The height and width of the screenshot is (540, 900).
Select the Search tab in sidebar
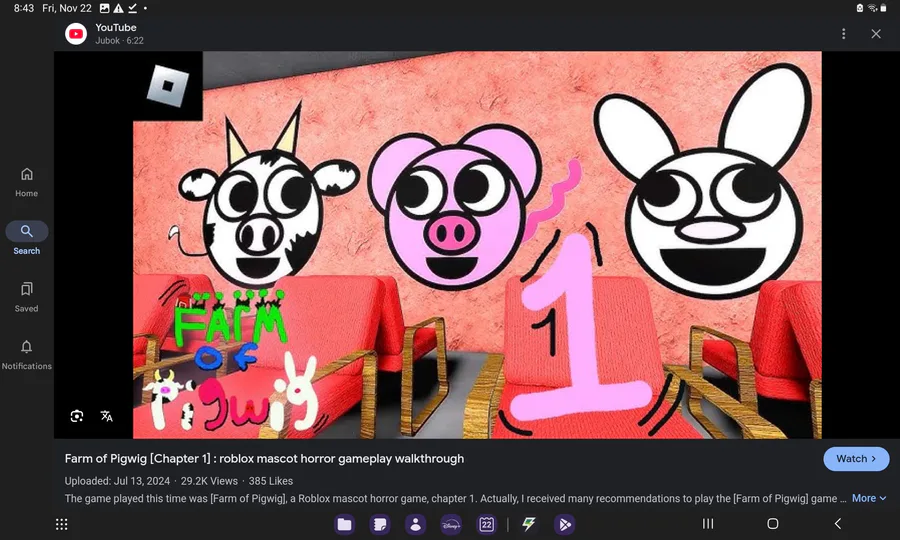(x=26, y=238)
